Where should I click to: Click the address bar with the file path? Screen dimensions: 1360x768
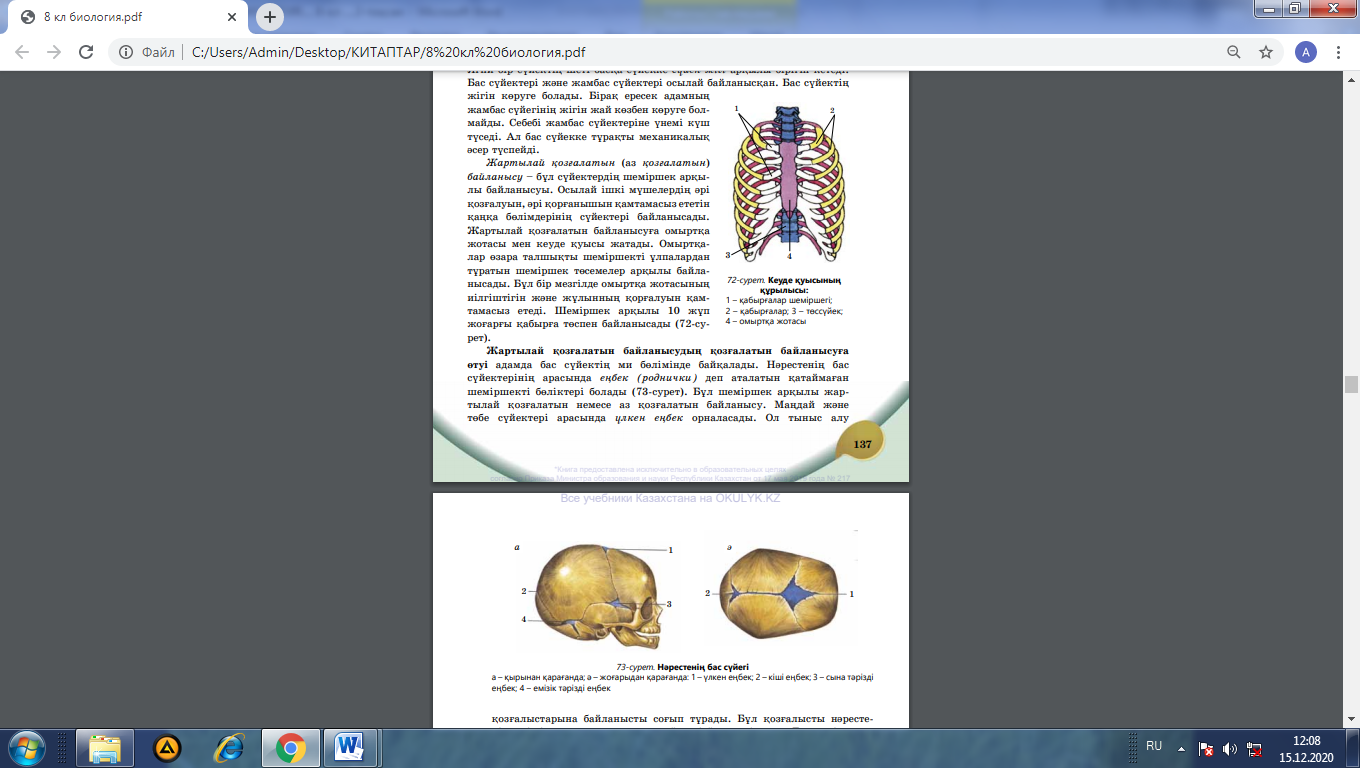680,52
